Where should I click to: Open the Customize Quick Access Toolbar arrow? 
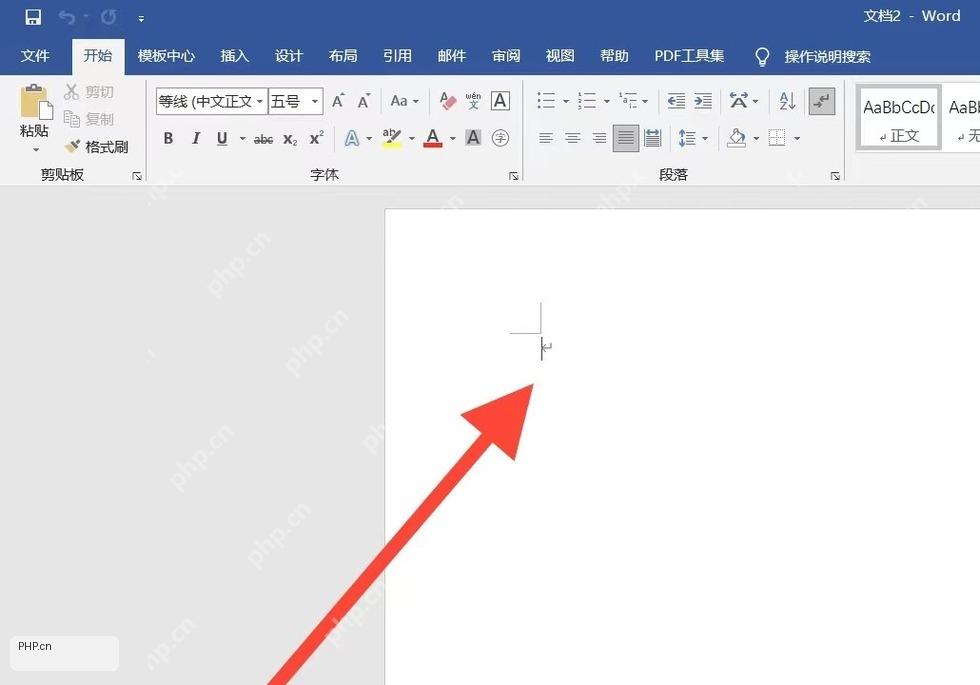coord(141,19)
